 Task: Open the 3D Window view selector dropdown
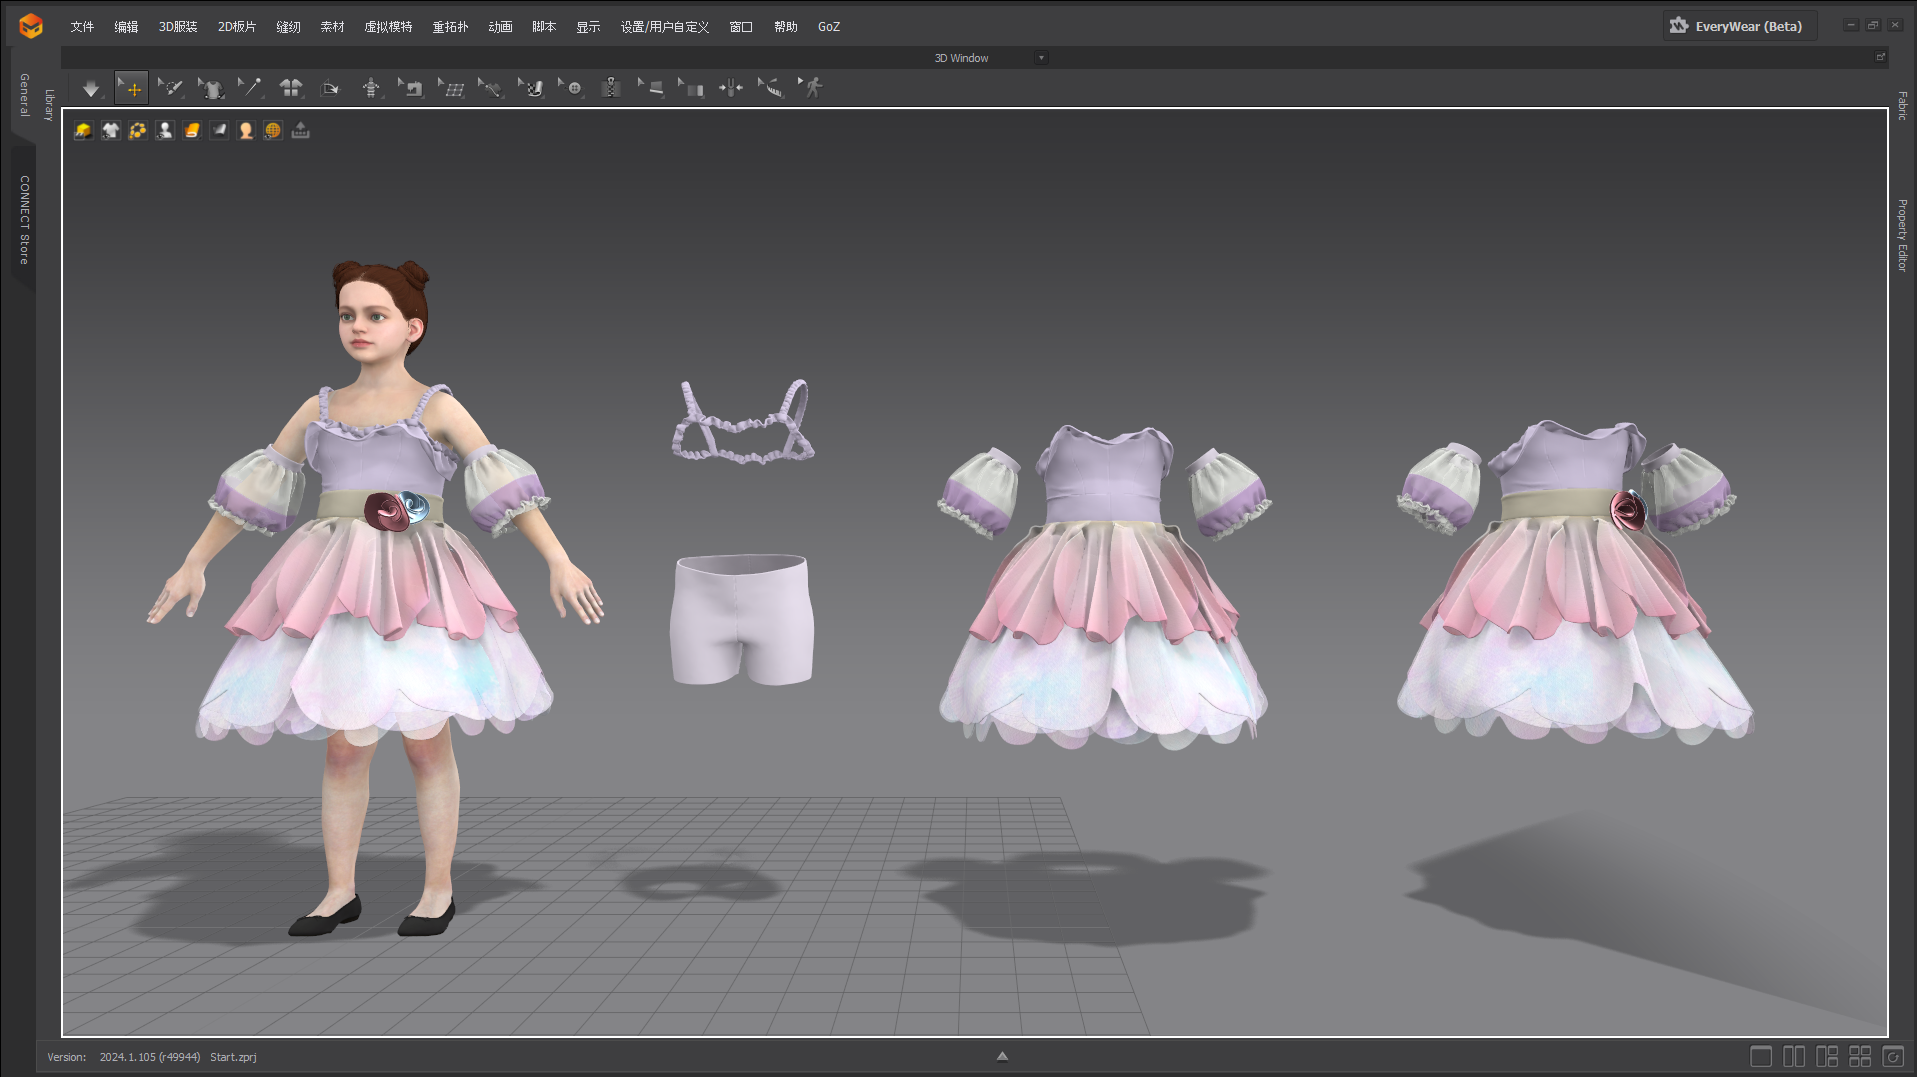[x=1041, y=58]
